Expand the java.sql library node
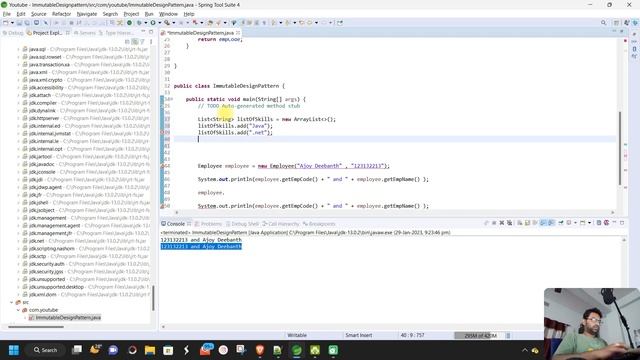Image resolution: width=640 pixels, height=360 pixels. (x=18, y=49)
